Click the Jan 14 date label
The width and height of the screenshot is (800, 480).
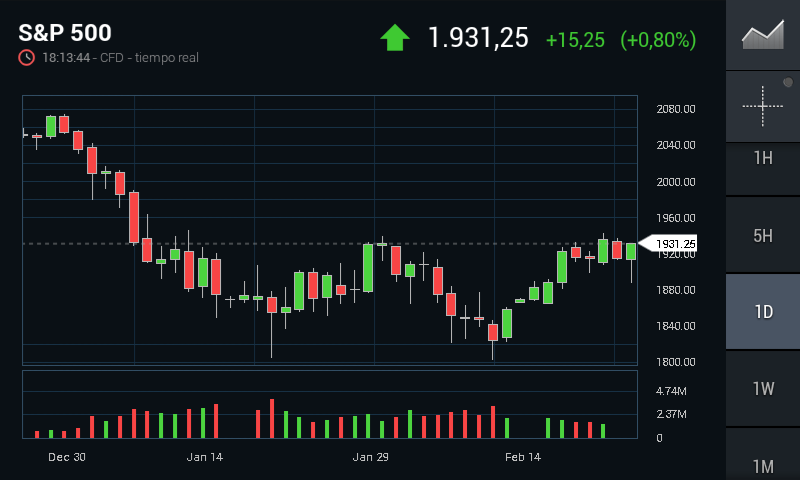tap(205, 457)
